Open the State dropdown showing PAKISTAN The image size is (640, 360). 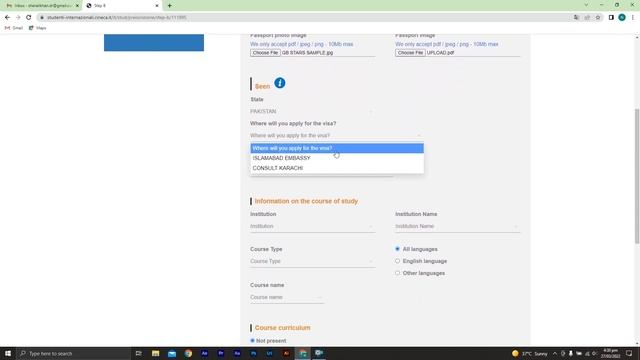312,111
